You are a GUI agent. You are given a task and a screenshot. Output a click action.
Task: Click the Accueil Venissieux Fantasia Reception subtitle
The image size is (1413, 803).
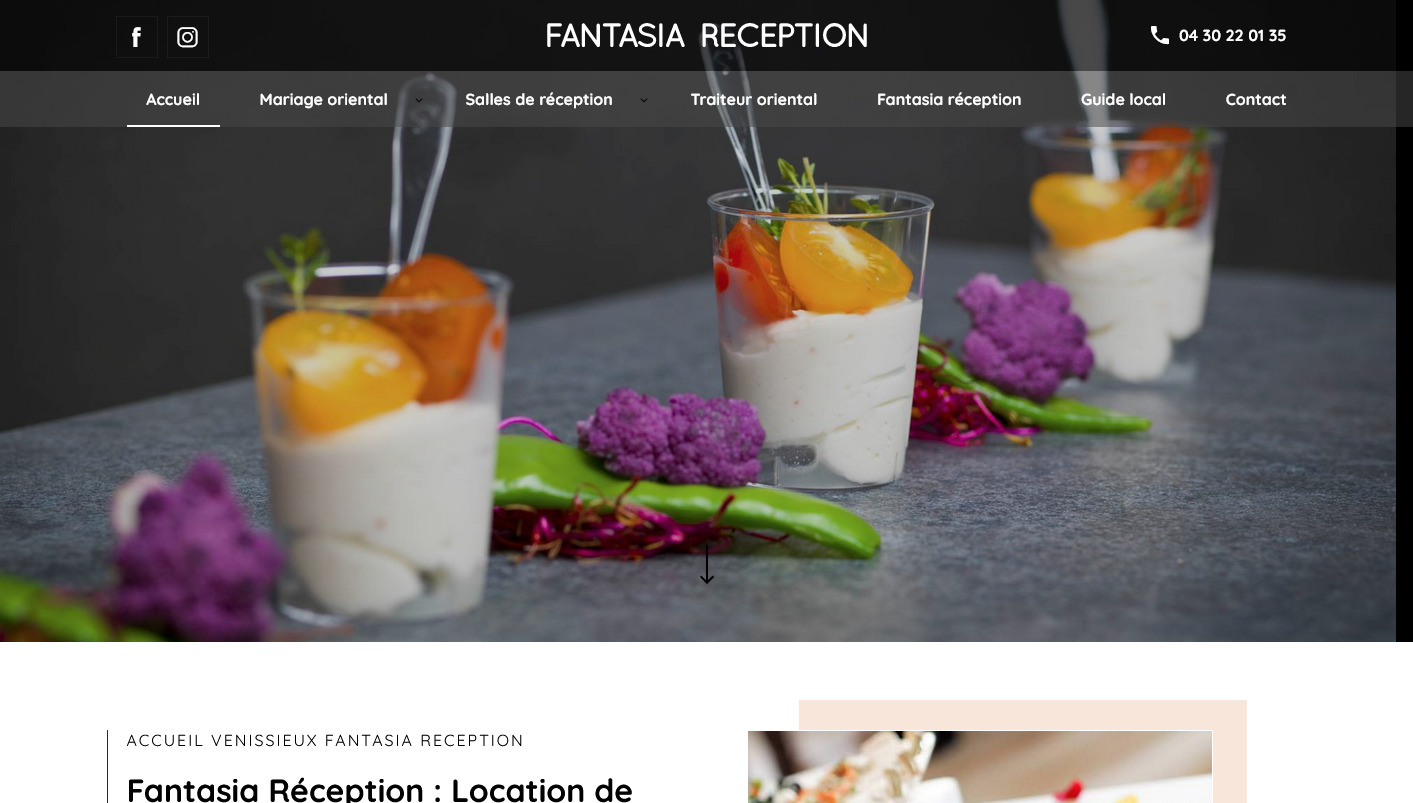[x=325, y=741]
